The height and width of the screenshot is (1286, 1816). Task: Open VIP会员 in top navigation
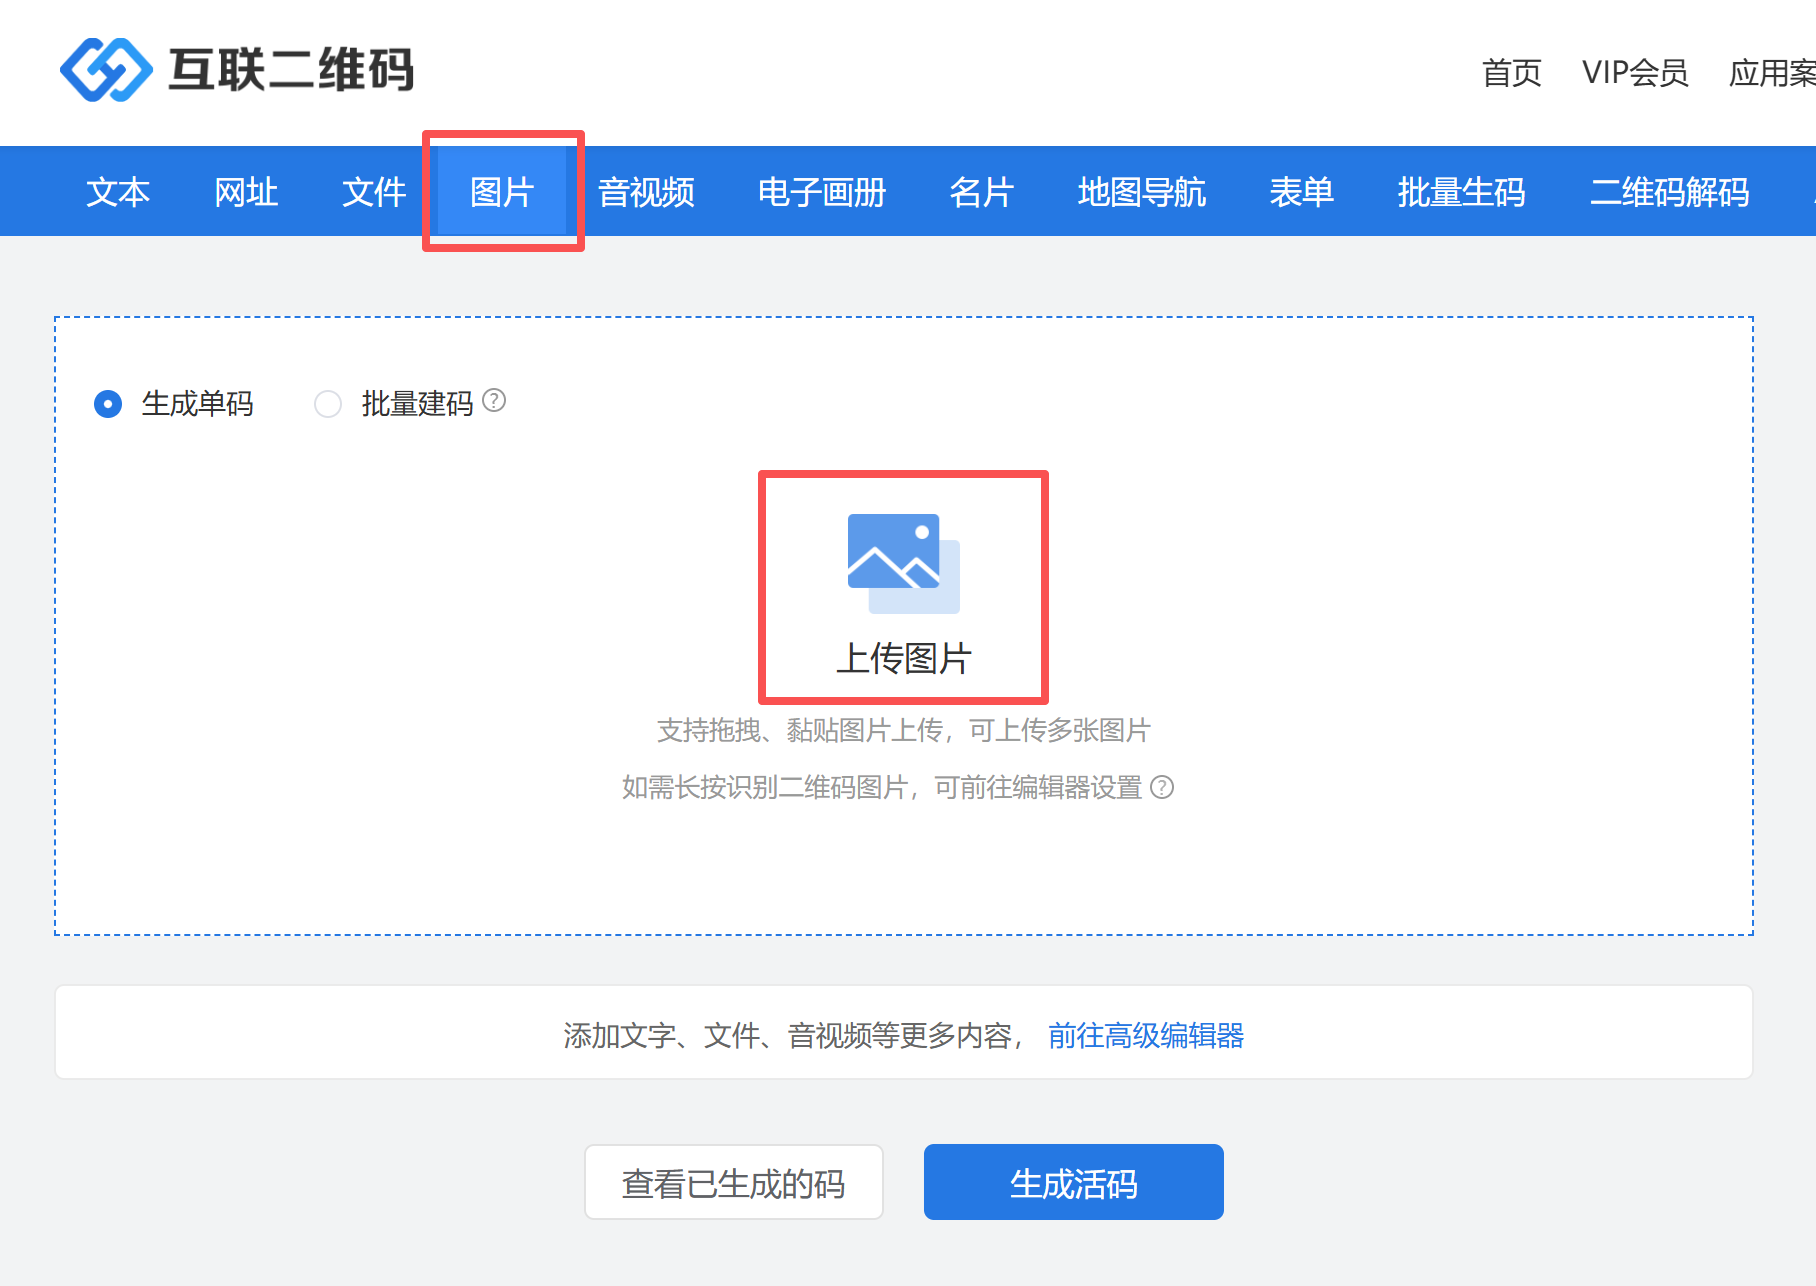pos(1635,73)
